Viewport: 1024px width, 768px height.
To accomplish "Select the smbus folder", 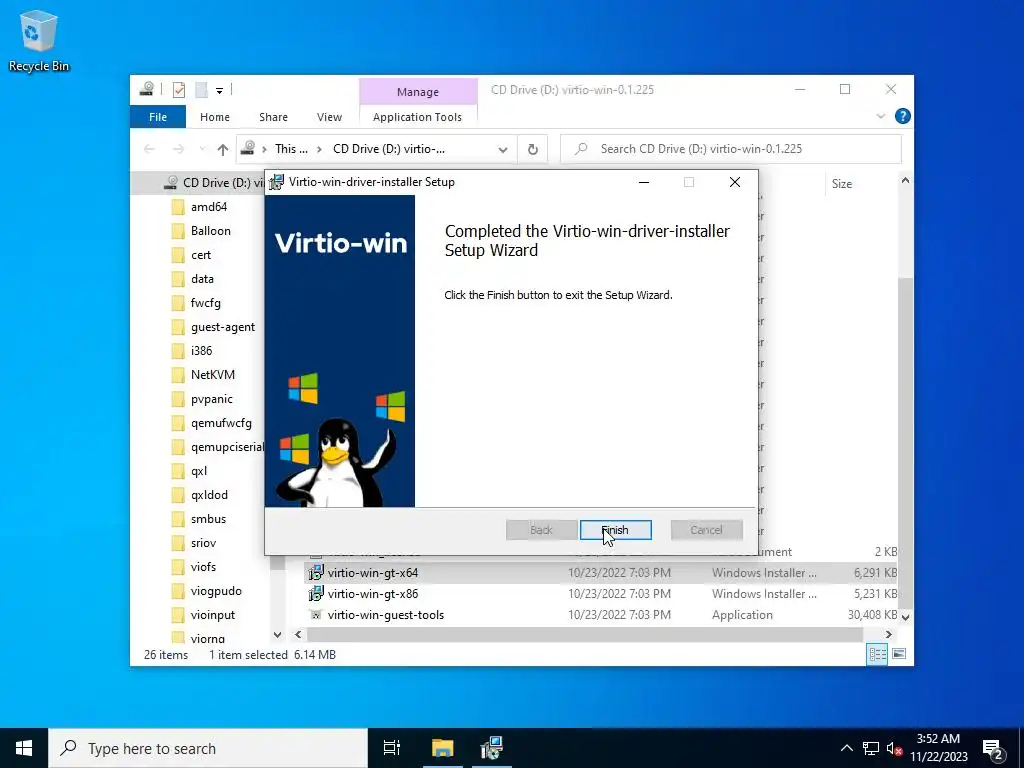I will (208, 519).
